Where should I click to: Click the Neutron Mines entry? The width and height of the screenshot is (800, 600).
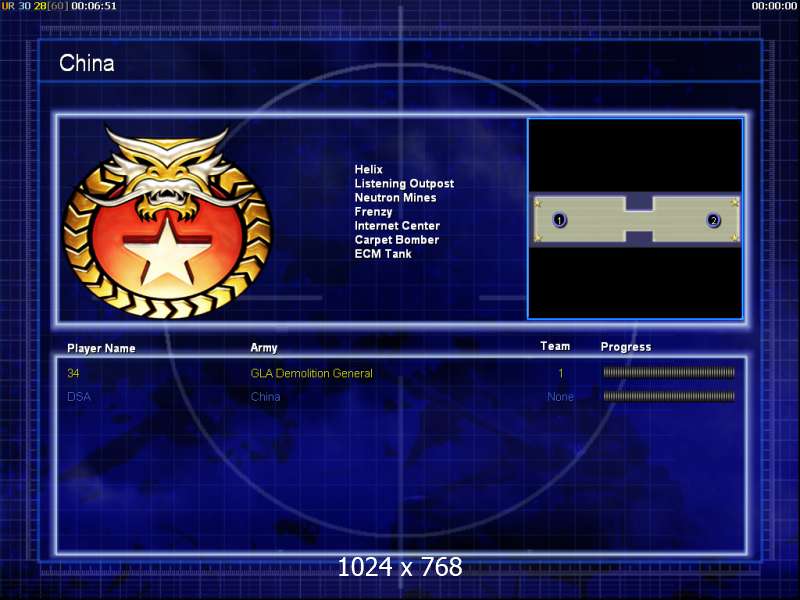395,197
